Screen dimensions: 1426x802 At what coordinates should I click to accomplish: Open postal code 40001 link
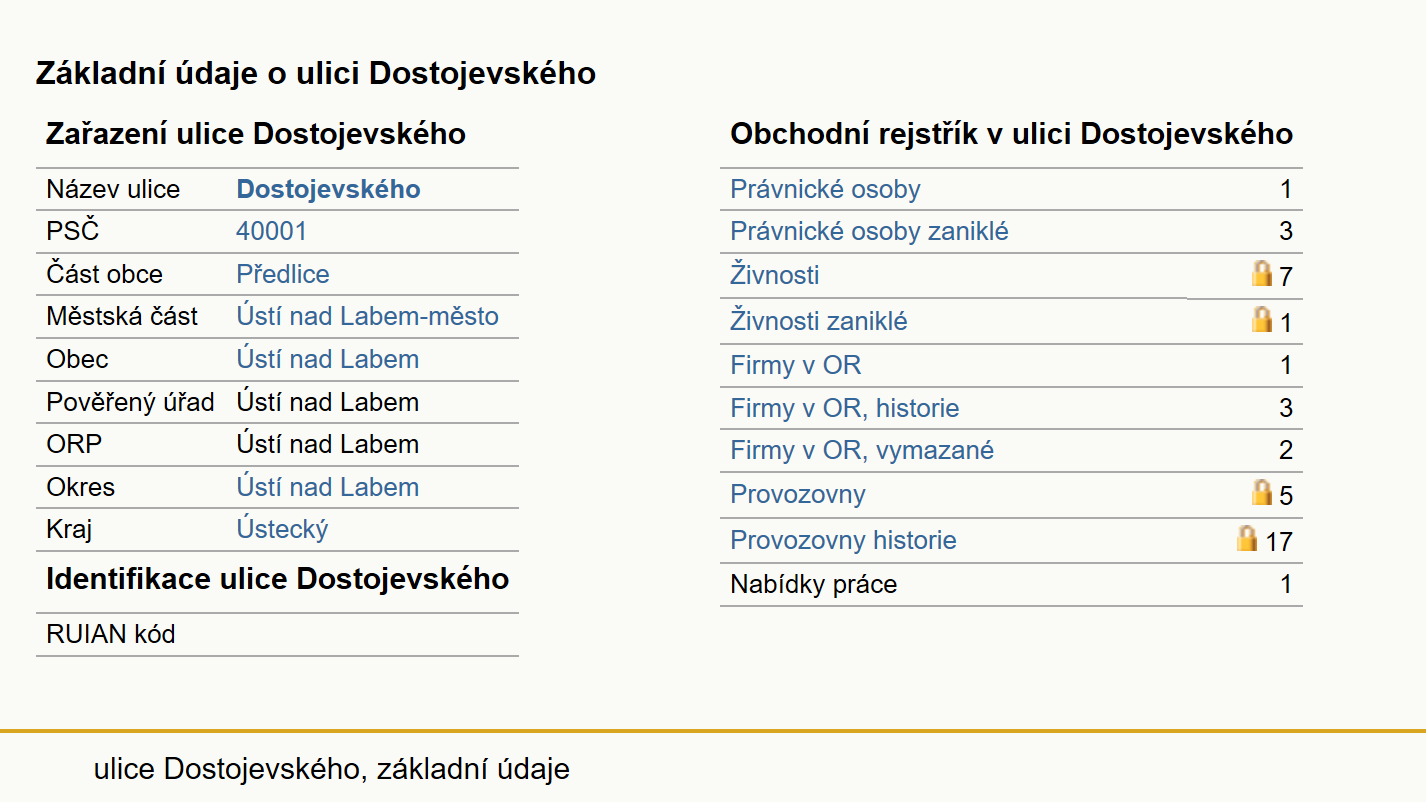point(271,231)
